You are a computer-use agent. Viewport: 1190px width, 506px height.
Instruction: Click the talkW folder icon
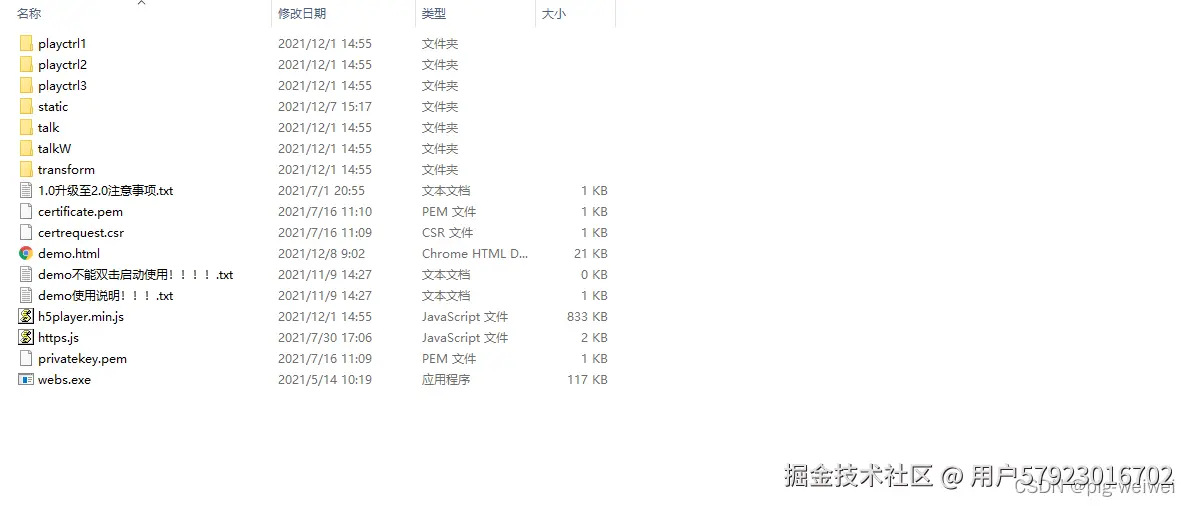(26, 149)
